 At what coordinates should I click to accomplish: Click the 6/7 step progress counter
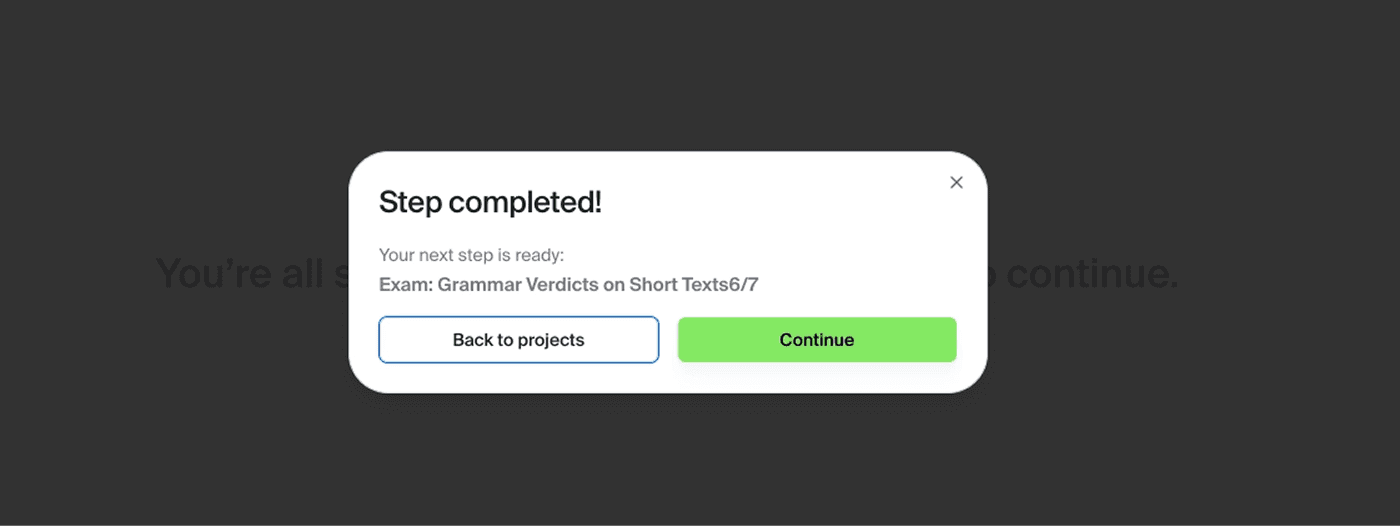(743, 285)
